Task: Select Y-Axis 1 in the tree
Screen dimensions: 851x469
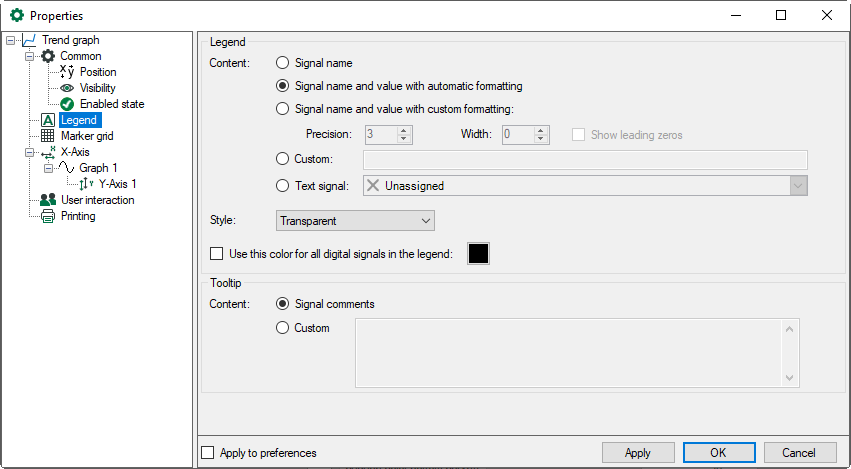Action: pyautogui.click(x=117, y=184)
